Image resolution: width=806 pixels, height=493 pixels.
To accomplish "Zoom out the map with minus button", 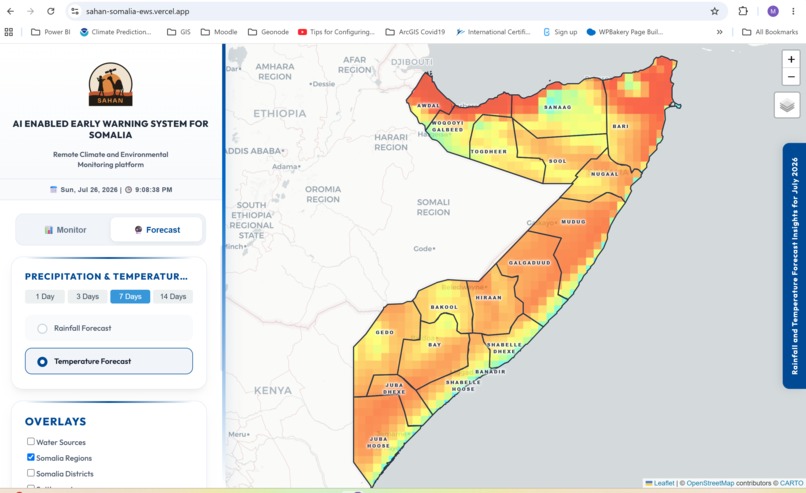I will tap(791, 77).
